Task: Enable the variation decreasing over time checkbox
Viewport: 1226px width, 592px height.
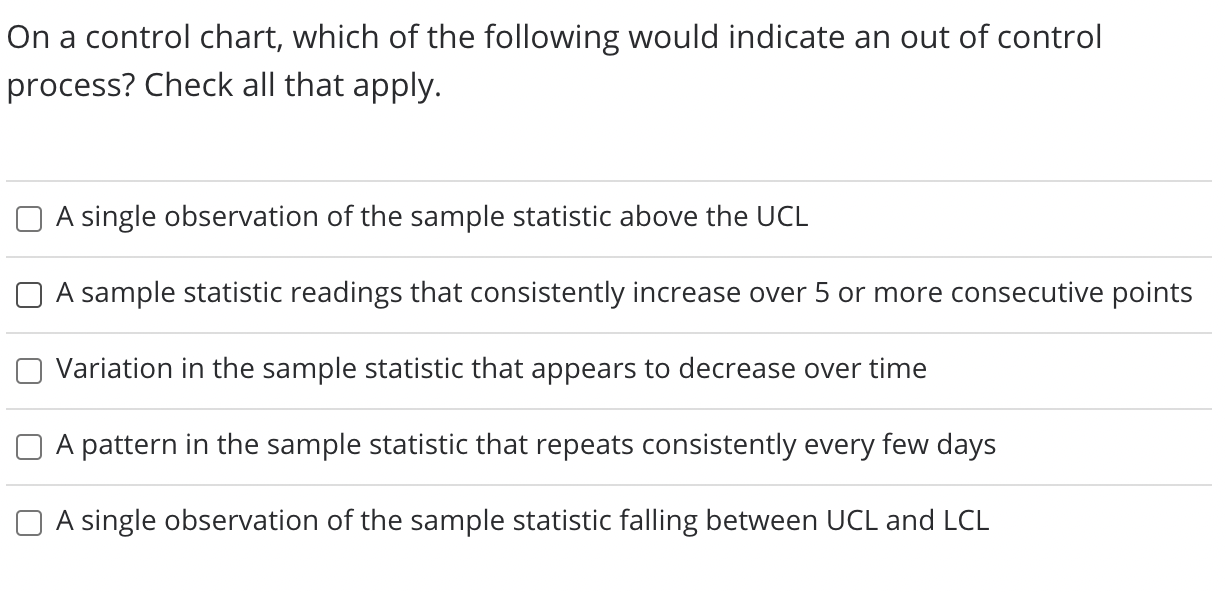Action: [x=29, y=371]
